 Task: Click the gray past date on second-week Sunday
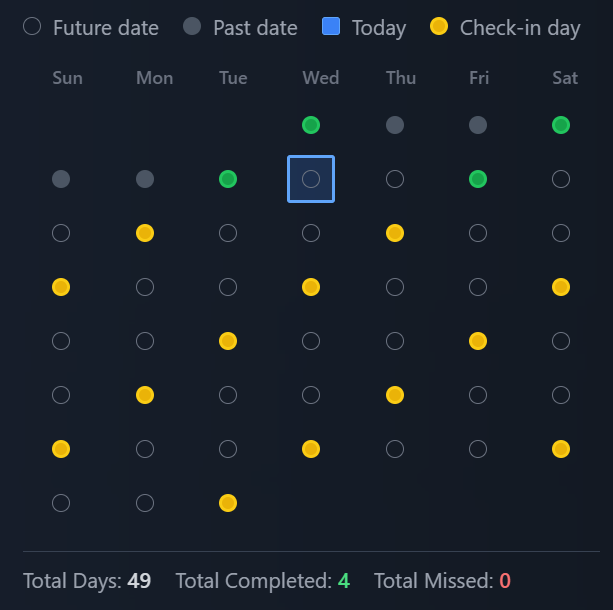(x=61, y=179)
